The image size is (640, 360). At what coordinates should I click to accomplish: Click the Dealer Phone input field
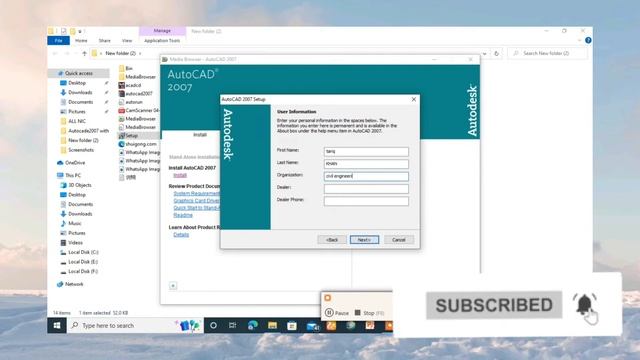tap(366, 201)
